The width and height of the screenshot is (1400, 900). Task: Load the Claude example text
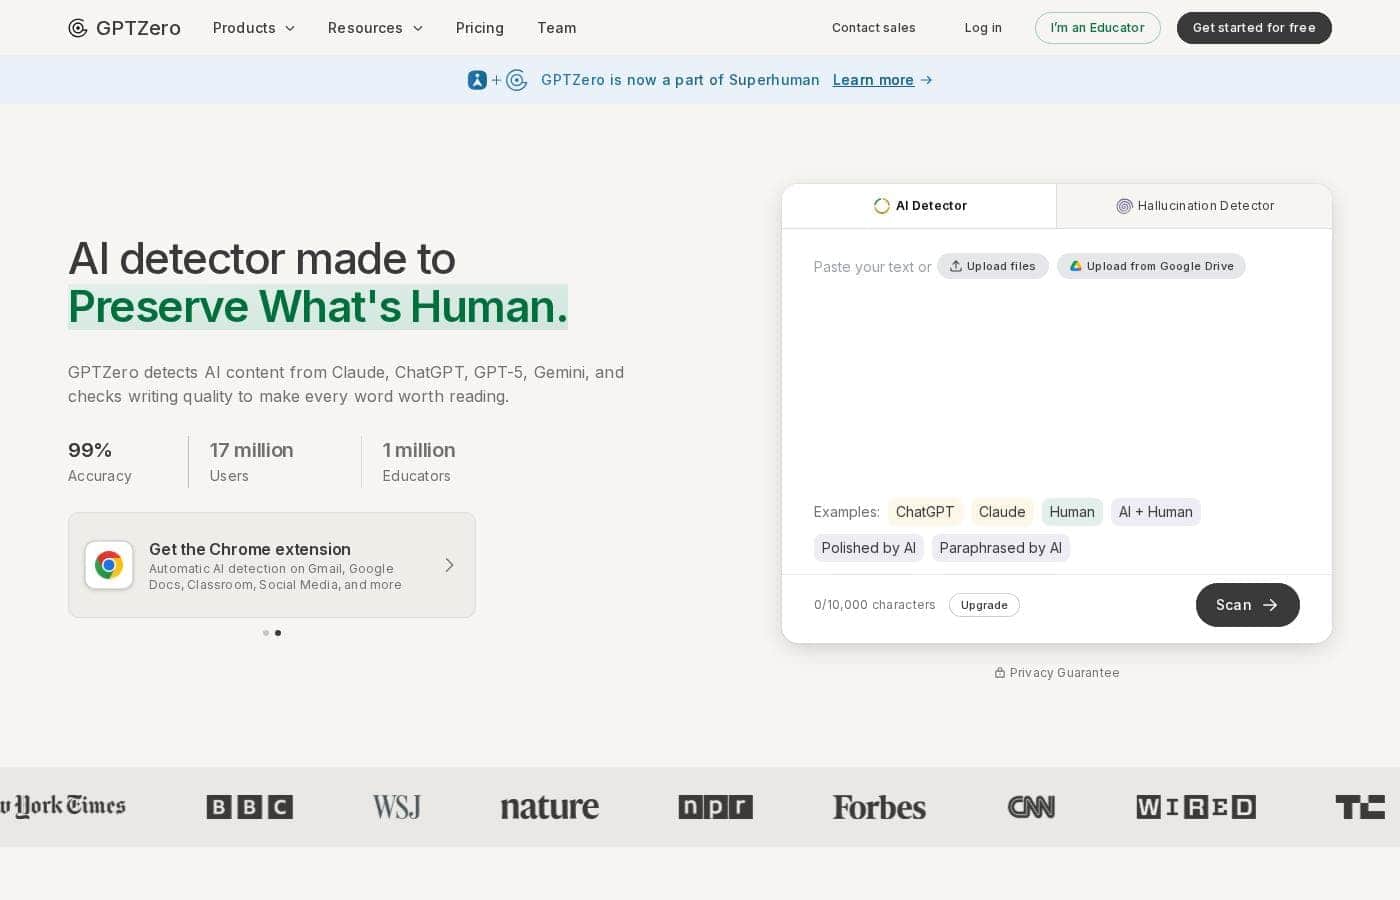click(x=1002, y=512)
